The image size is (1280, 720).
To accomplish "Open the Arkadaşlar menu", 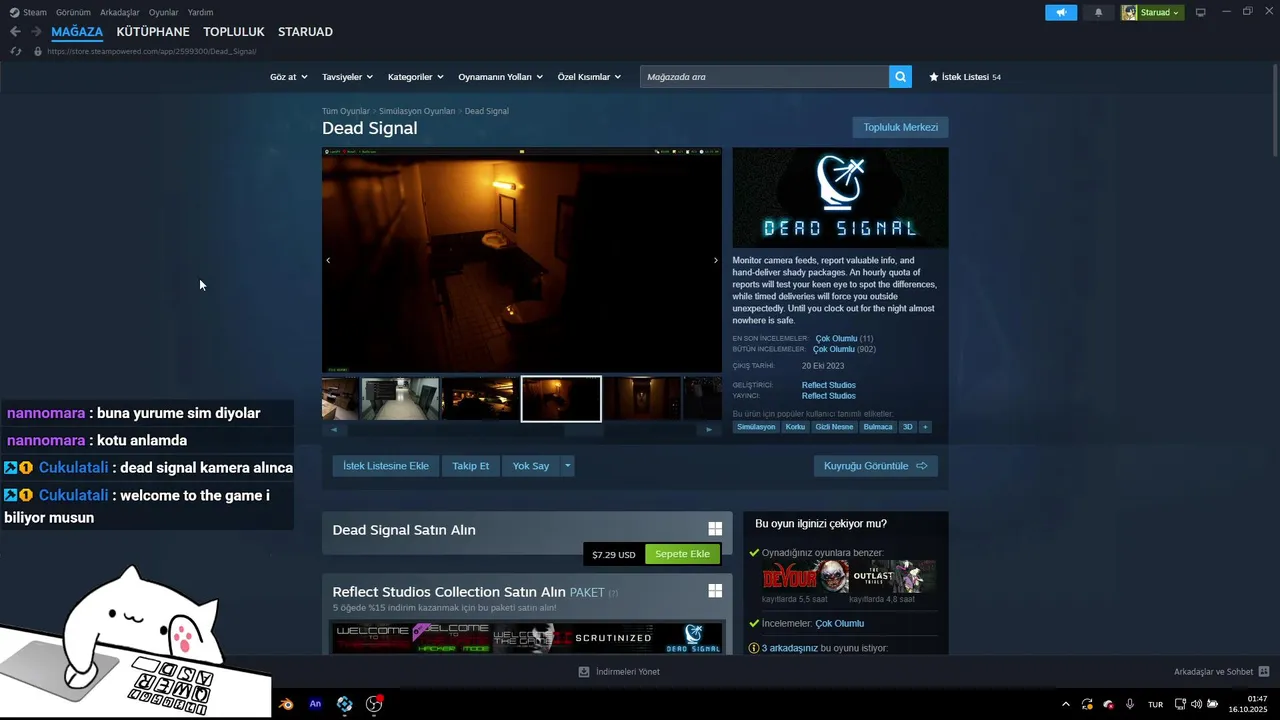I will click(x=120, y=12).
